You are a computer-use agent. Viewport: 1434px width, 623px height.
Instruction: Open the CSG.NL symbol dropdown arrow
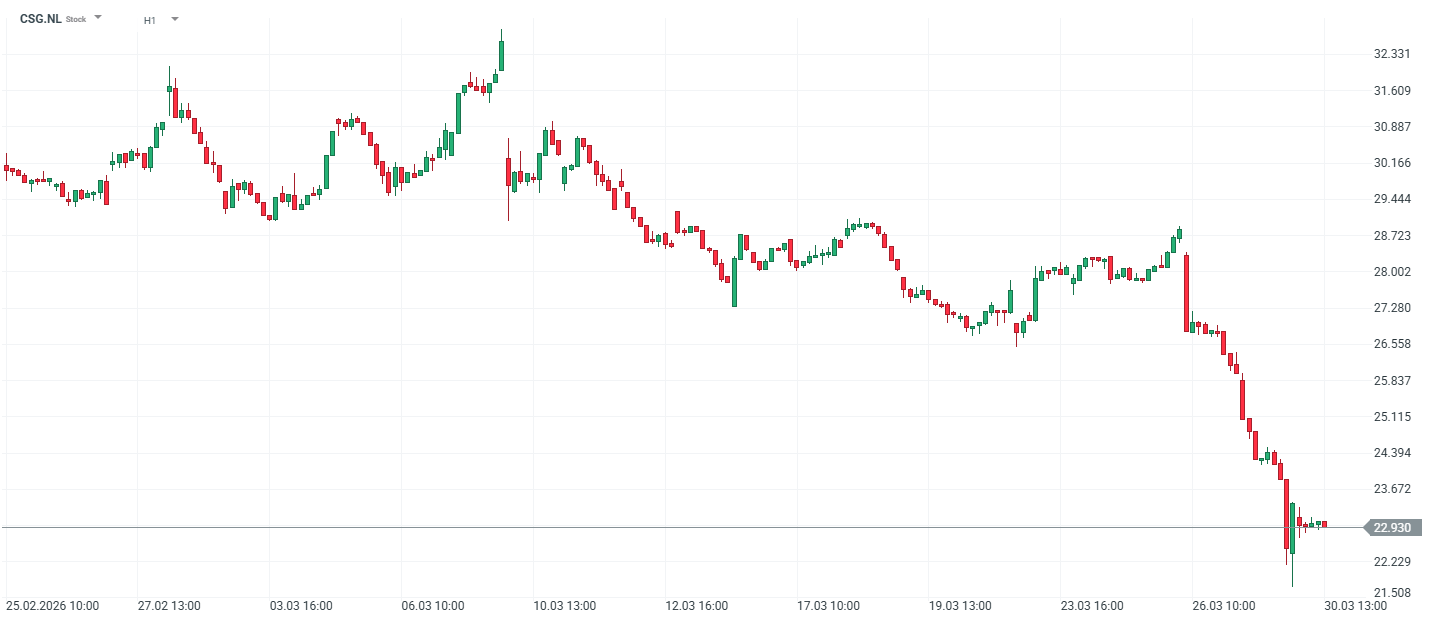tap(98, 18)
